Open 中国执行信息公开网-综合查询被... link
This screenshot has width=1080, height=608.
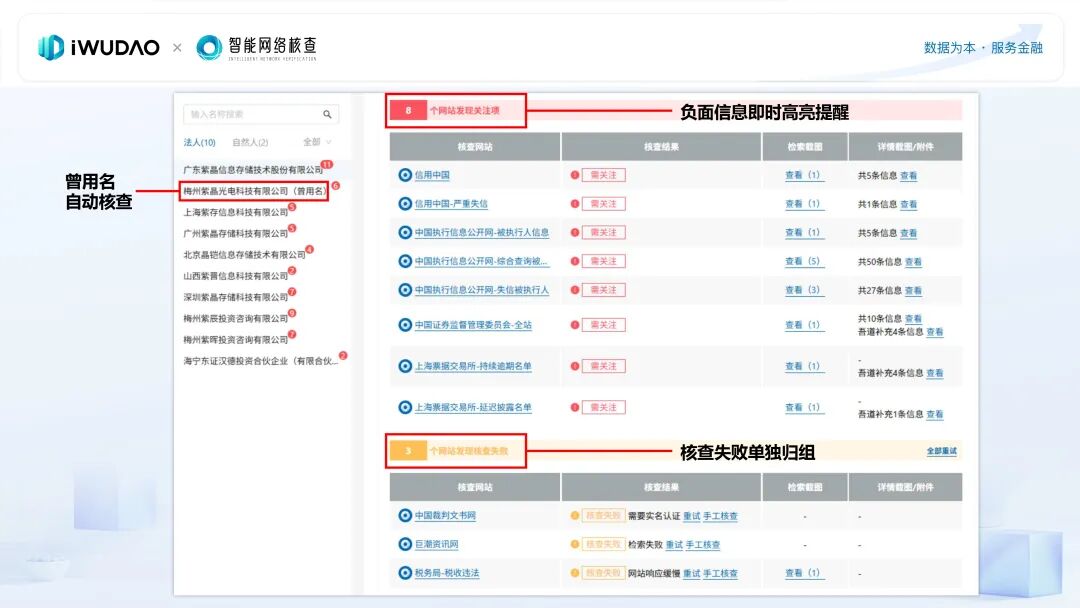point(481,261)
